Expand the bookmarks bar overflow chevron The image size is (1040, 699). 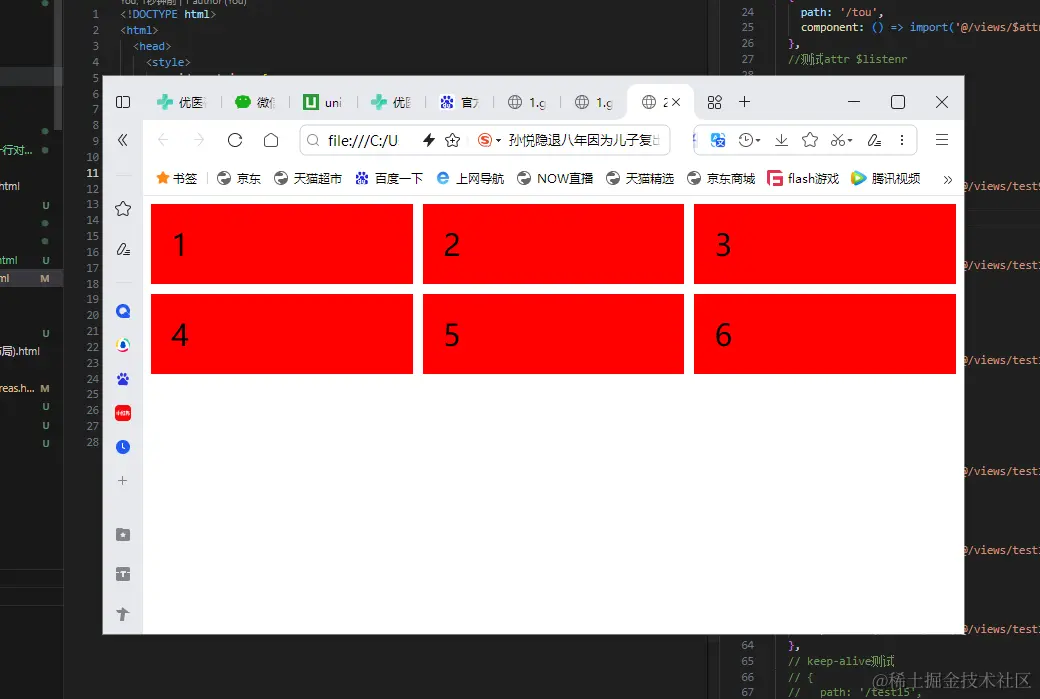pyautogui.click(x=948, y=180)
